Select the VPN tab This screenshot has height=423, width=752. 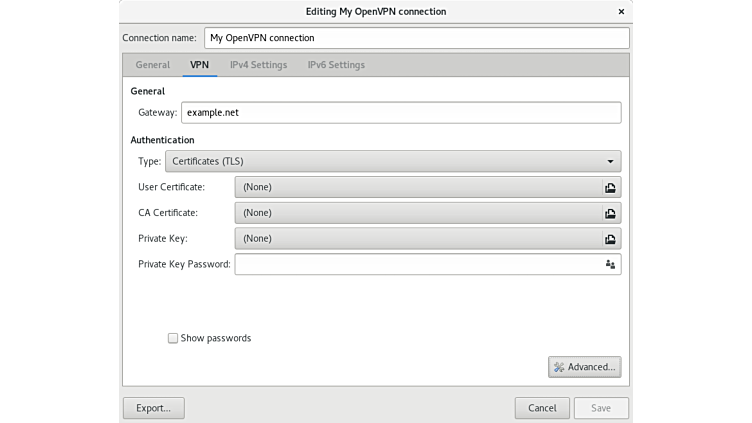pyautogui.click(x=200, y=65)
